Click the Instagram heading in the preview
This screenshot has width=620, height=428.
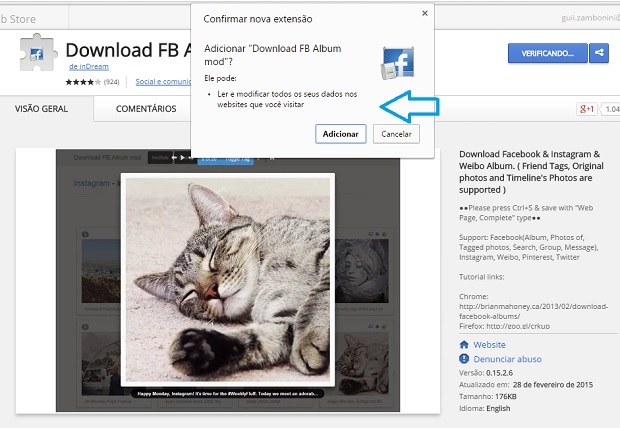(91, 183)
